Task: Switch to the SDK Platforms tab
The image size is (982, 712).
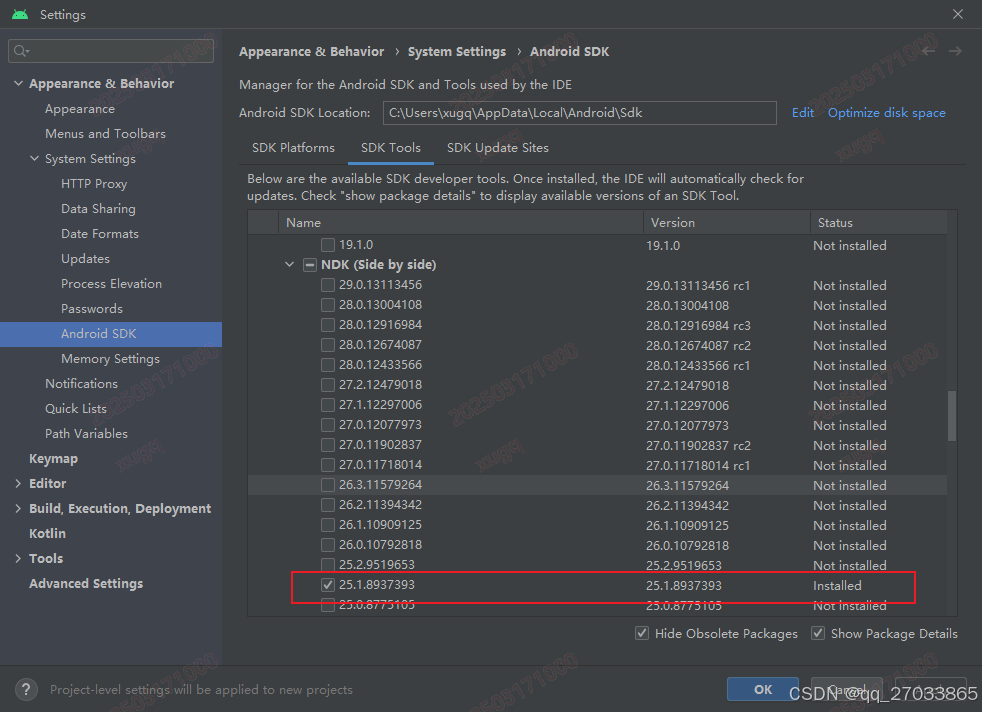Action: (292, 147)
